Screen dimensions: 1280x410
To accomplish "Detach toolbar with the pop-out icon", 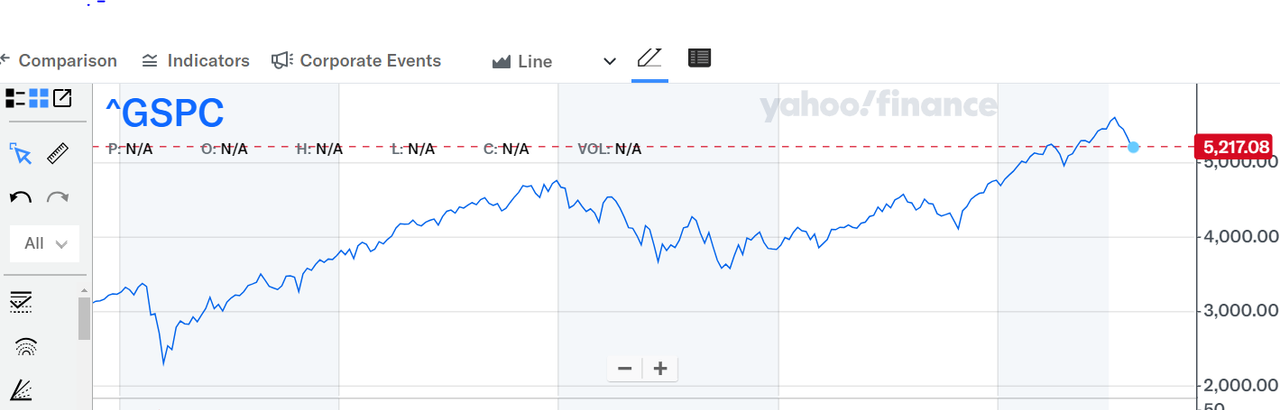I will click(x=63, y=98).
